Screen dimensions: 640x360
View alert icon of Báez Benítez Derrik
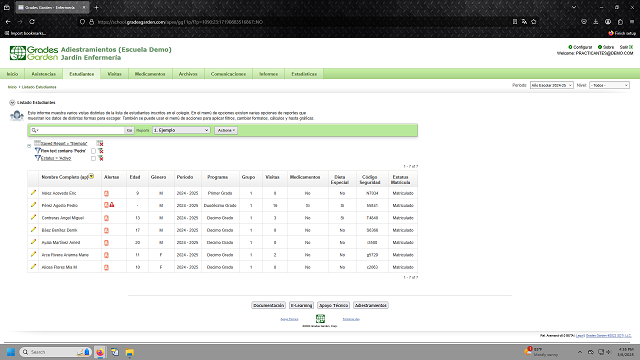click(106, 230)
